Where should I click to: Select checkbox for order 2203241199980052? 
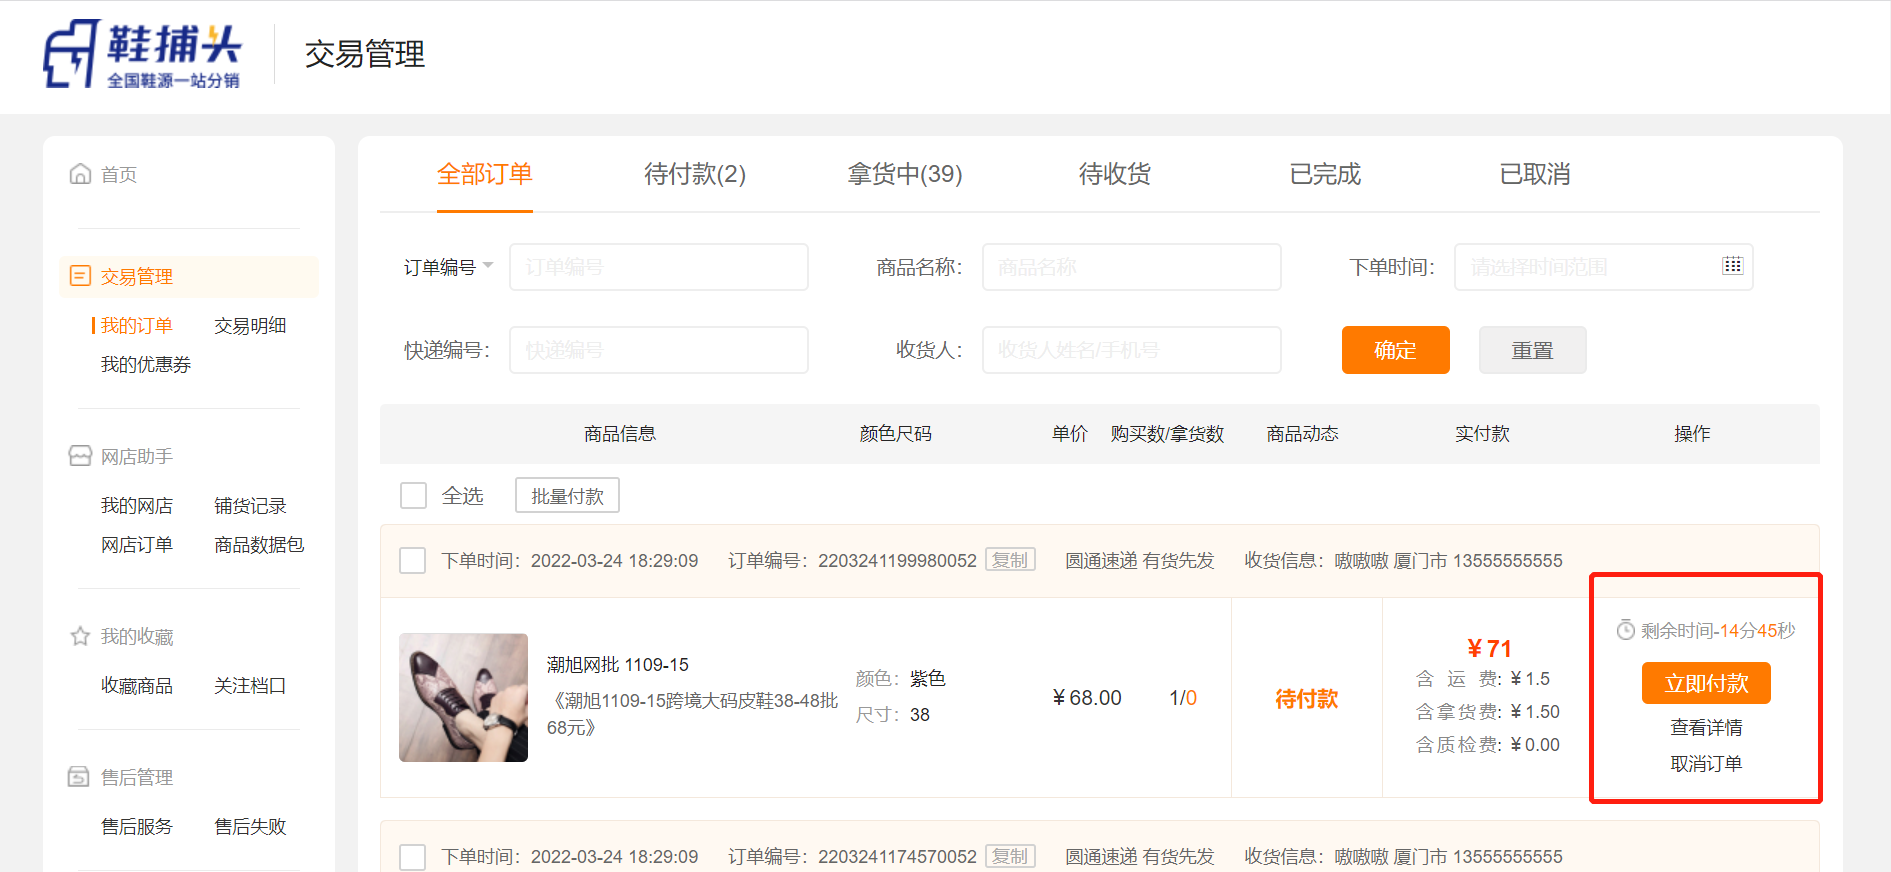click(x=412, y=561)
